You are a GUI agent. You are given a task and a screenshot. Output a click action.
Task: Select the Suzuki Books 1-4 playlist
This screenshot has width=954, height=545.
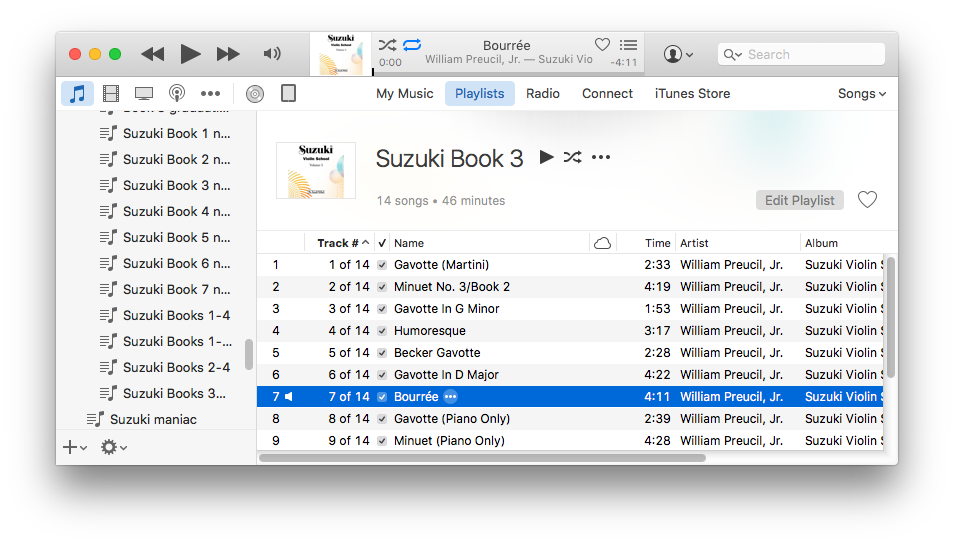pos(165,315)
